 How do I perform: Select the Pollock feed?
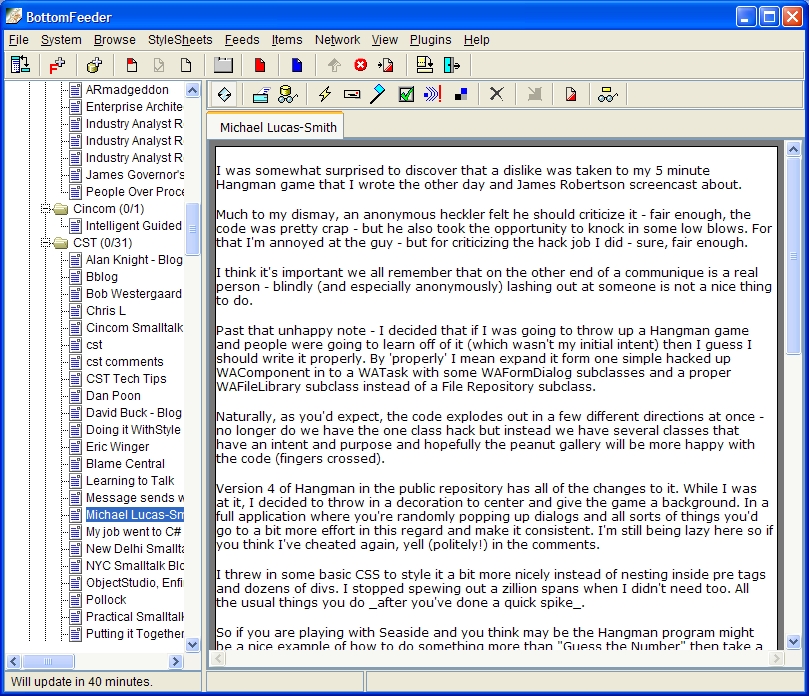(x=106, y=601)
